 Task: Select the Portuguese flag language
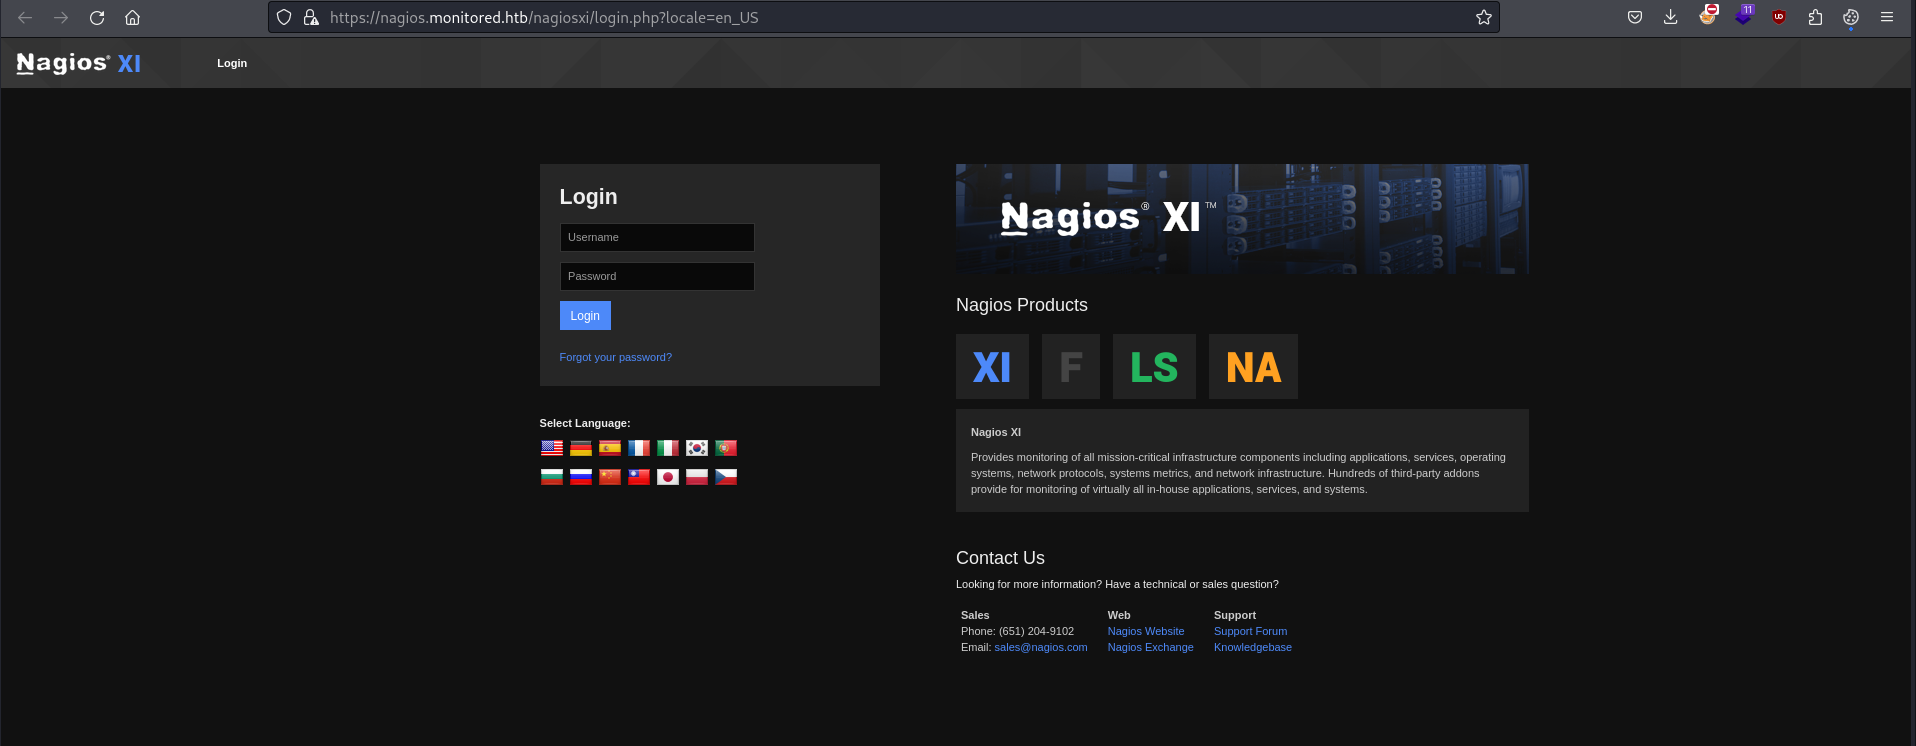tap(726, 448)
